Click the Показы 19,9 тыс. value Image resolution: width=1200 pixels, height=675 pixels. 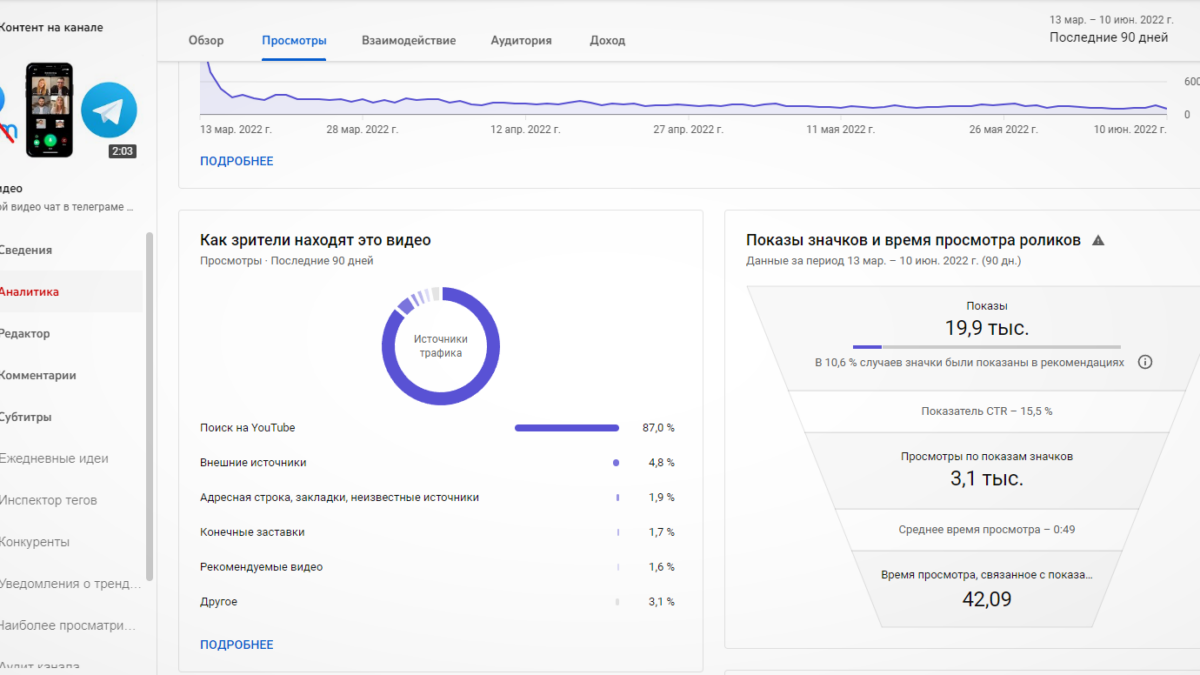(986, 328)
